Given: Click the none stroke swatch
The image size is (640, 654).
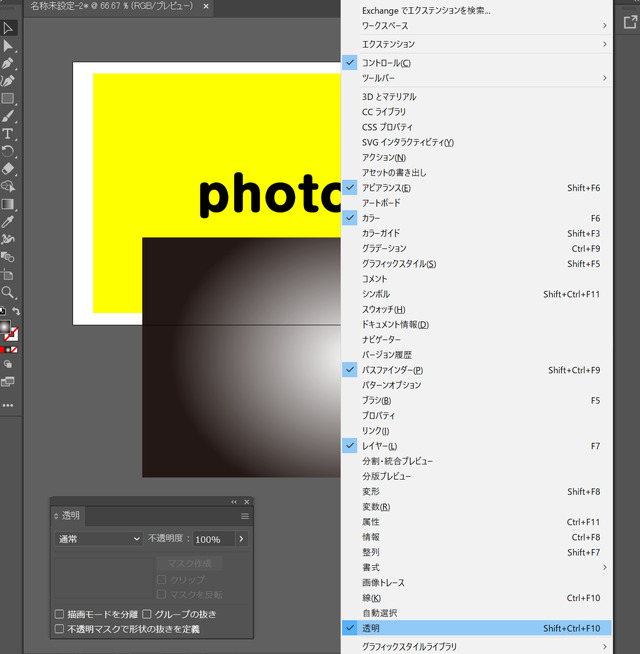Looking at the screenshot, I should point(12,334).
